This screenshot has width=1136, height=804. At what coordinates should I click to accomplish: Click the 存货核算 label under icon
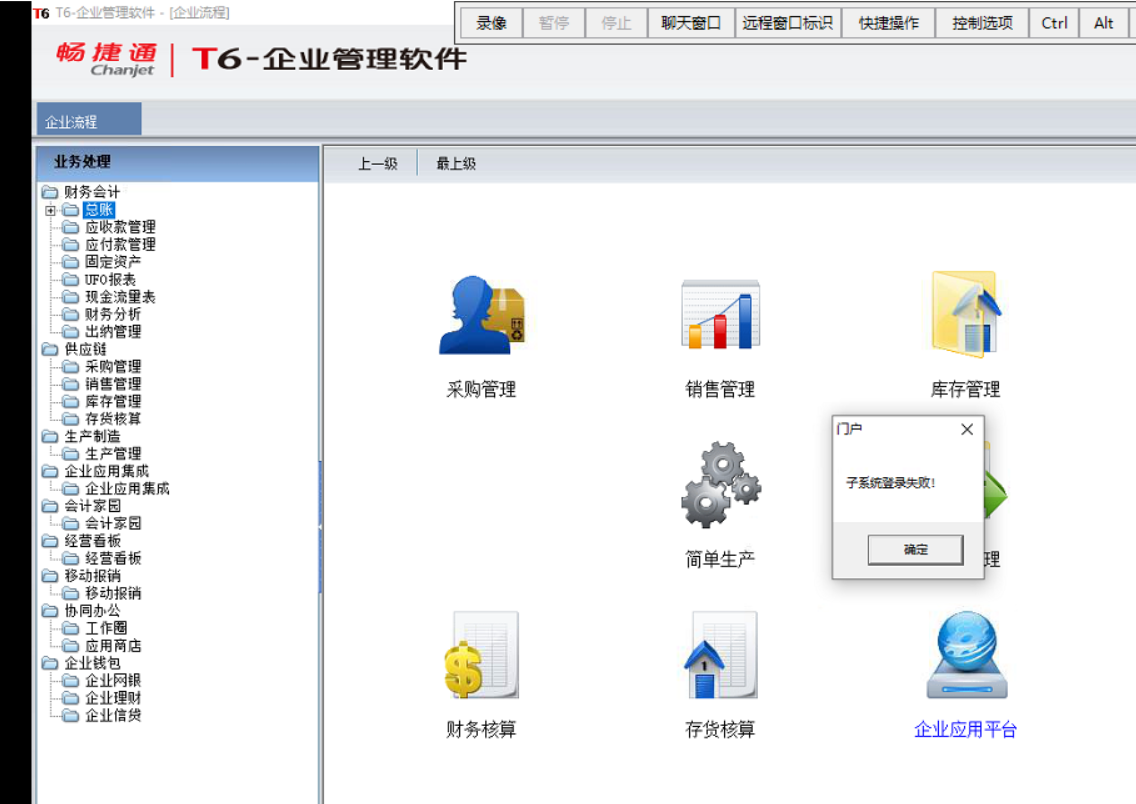(x=721, y=729)
